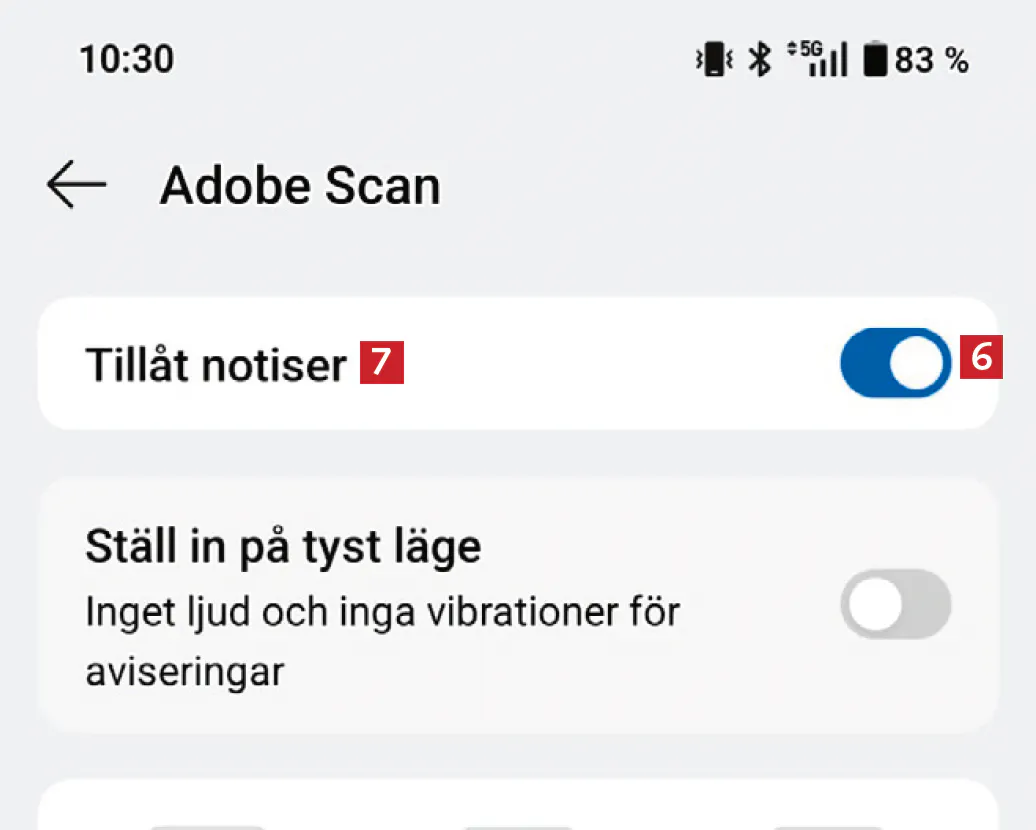Image resolution: width=1036 pixels, height=830 pixels.
Task: Tap the vibrate mode icon in status bar
Action: tap(714, 61)
